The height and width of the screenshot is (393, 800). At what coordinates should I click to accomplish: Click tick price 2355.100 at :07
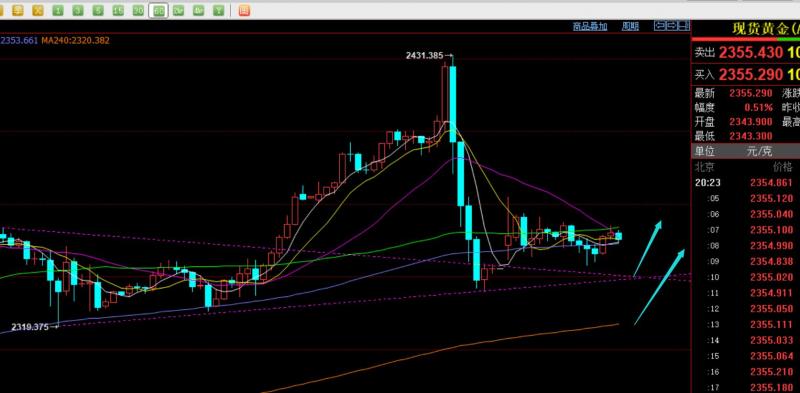pyautogui.click(x=771, y=230)
